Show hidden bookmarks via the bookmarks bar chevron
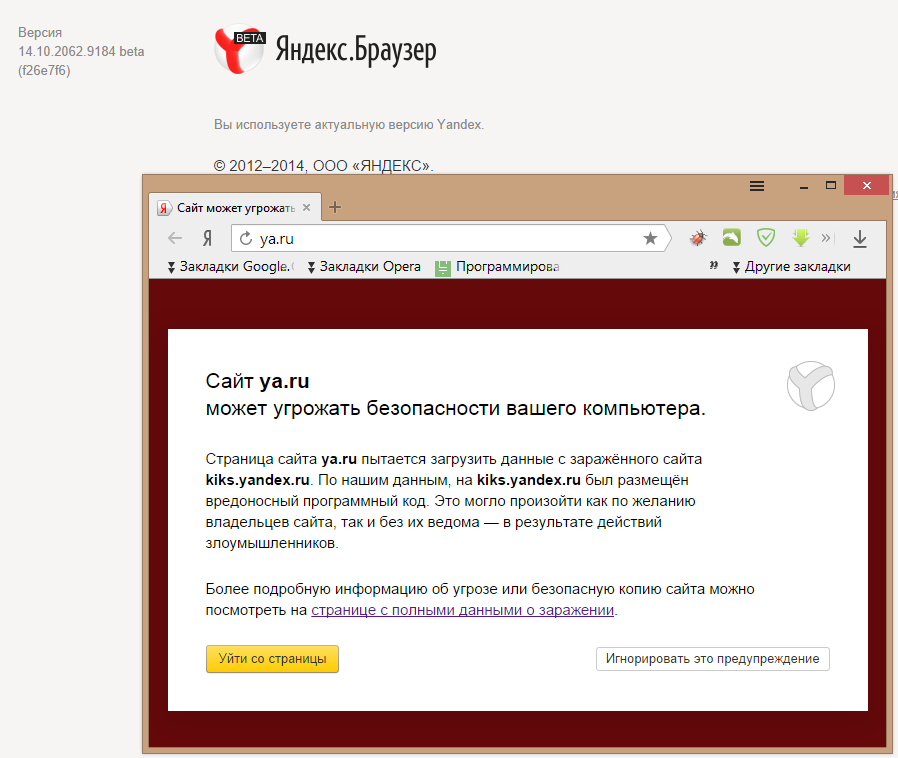The height and width of the screenshot is (758, 898). pyautogui.click(x=714, y=266)
